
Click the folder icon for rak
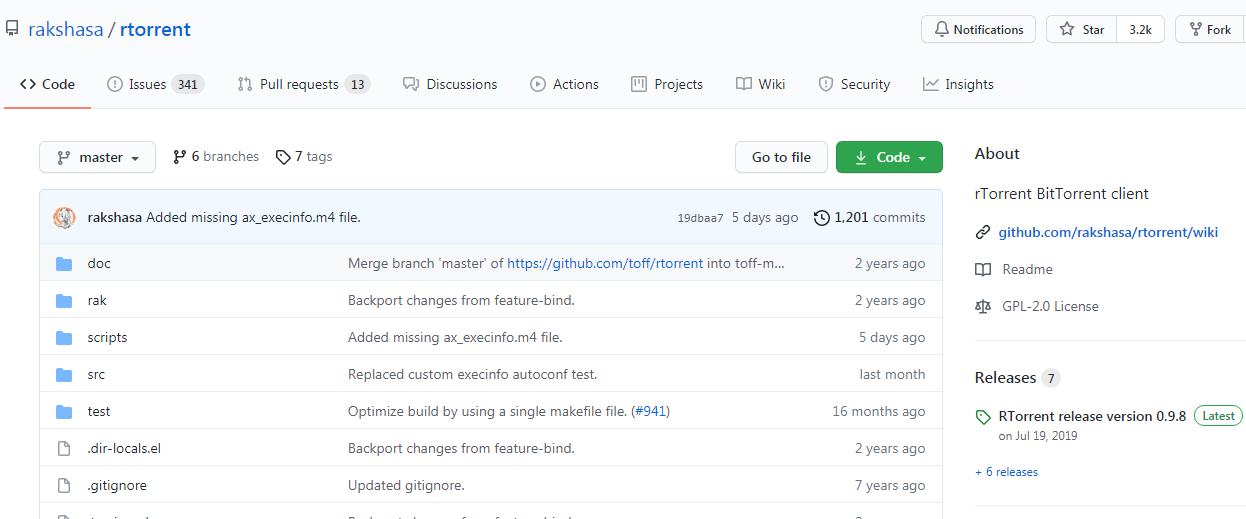point(64,301)
